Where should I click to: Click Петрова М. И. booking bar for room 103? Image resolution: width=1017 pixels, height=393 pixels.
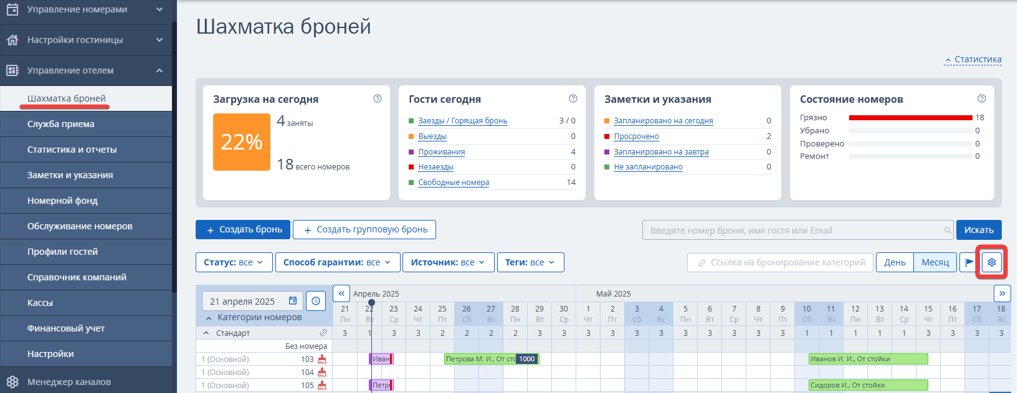click(492, 359)
